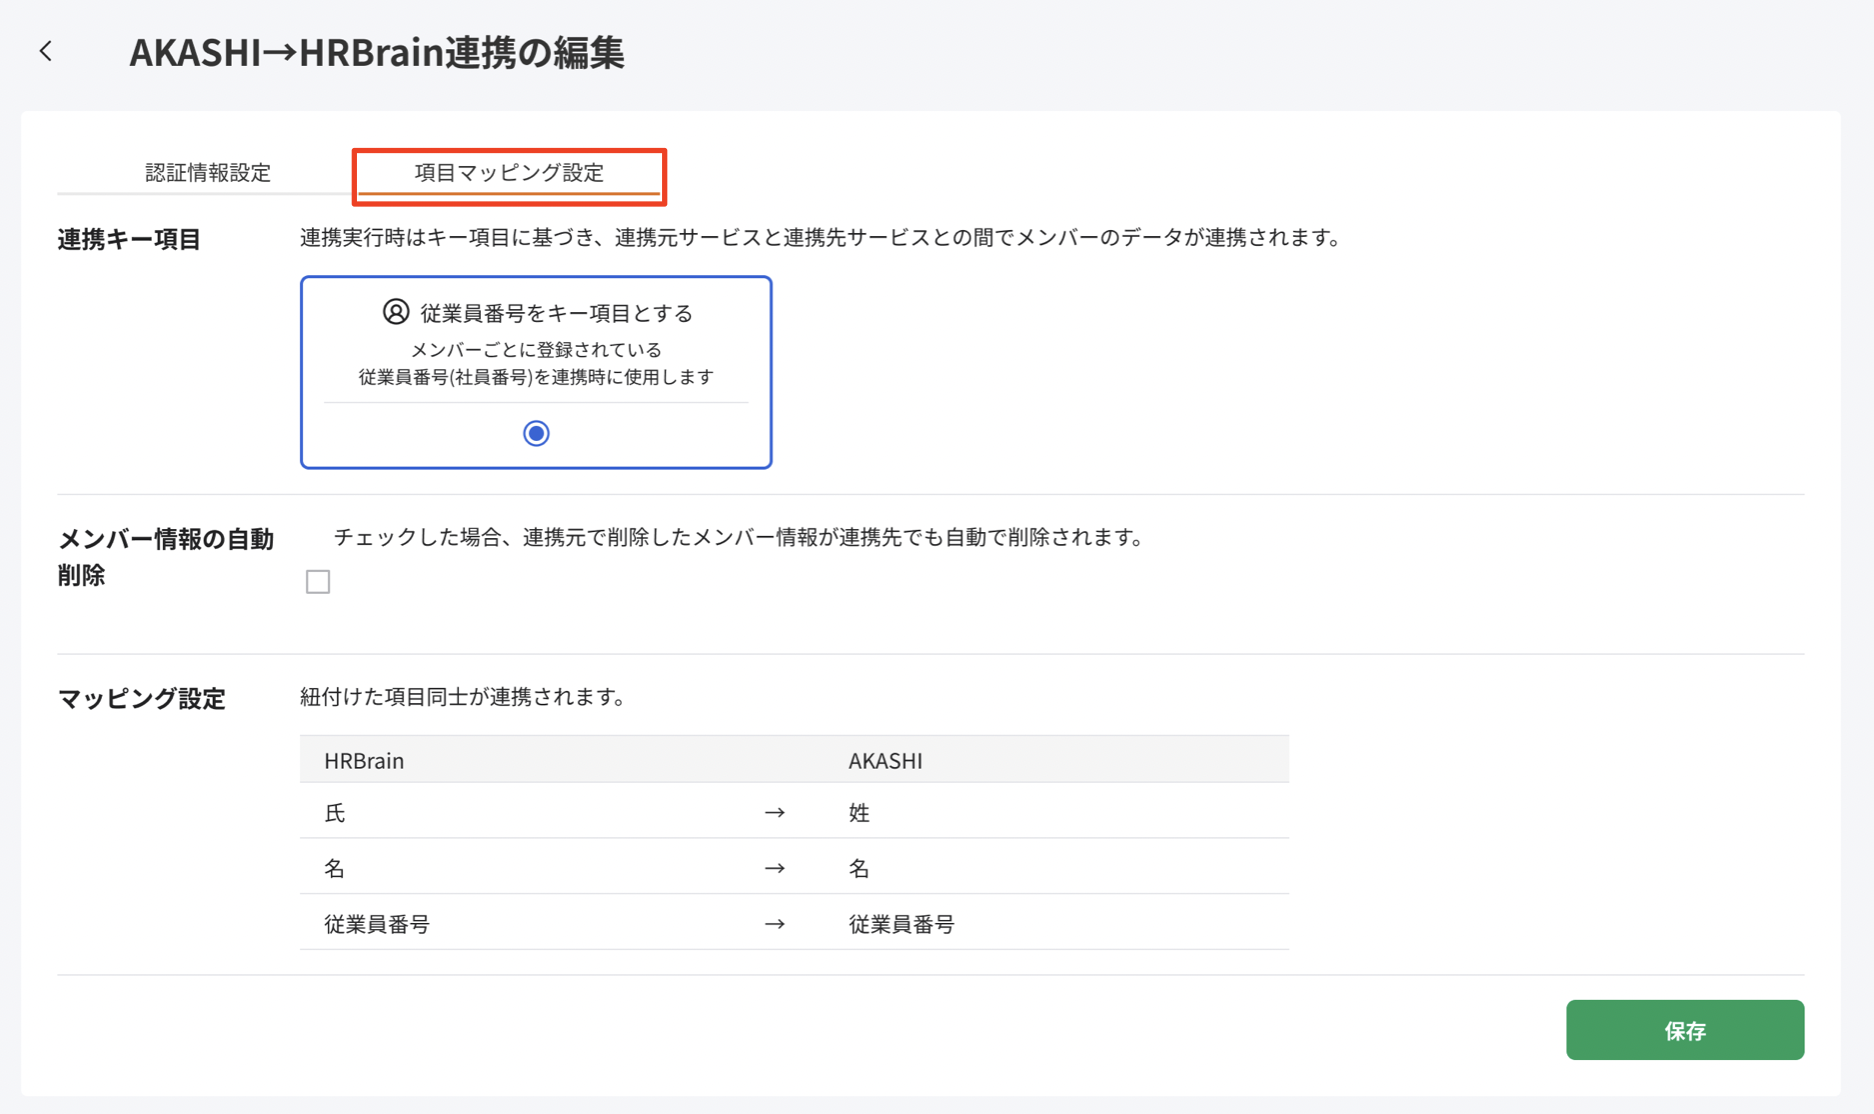The width and height of the screenshot is (1874, 1114).
Task: Click the メンバー情報の自動削除 section label
Action: point(165,557)
